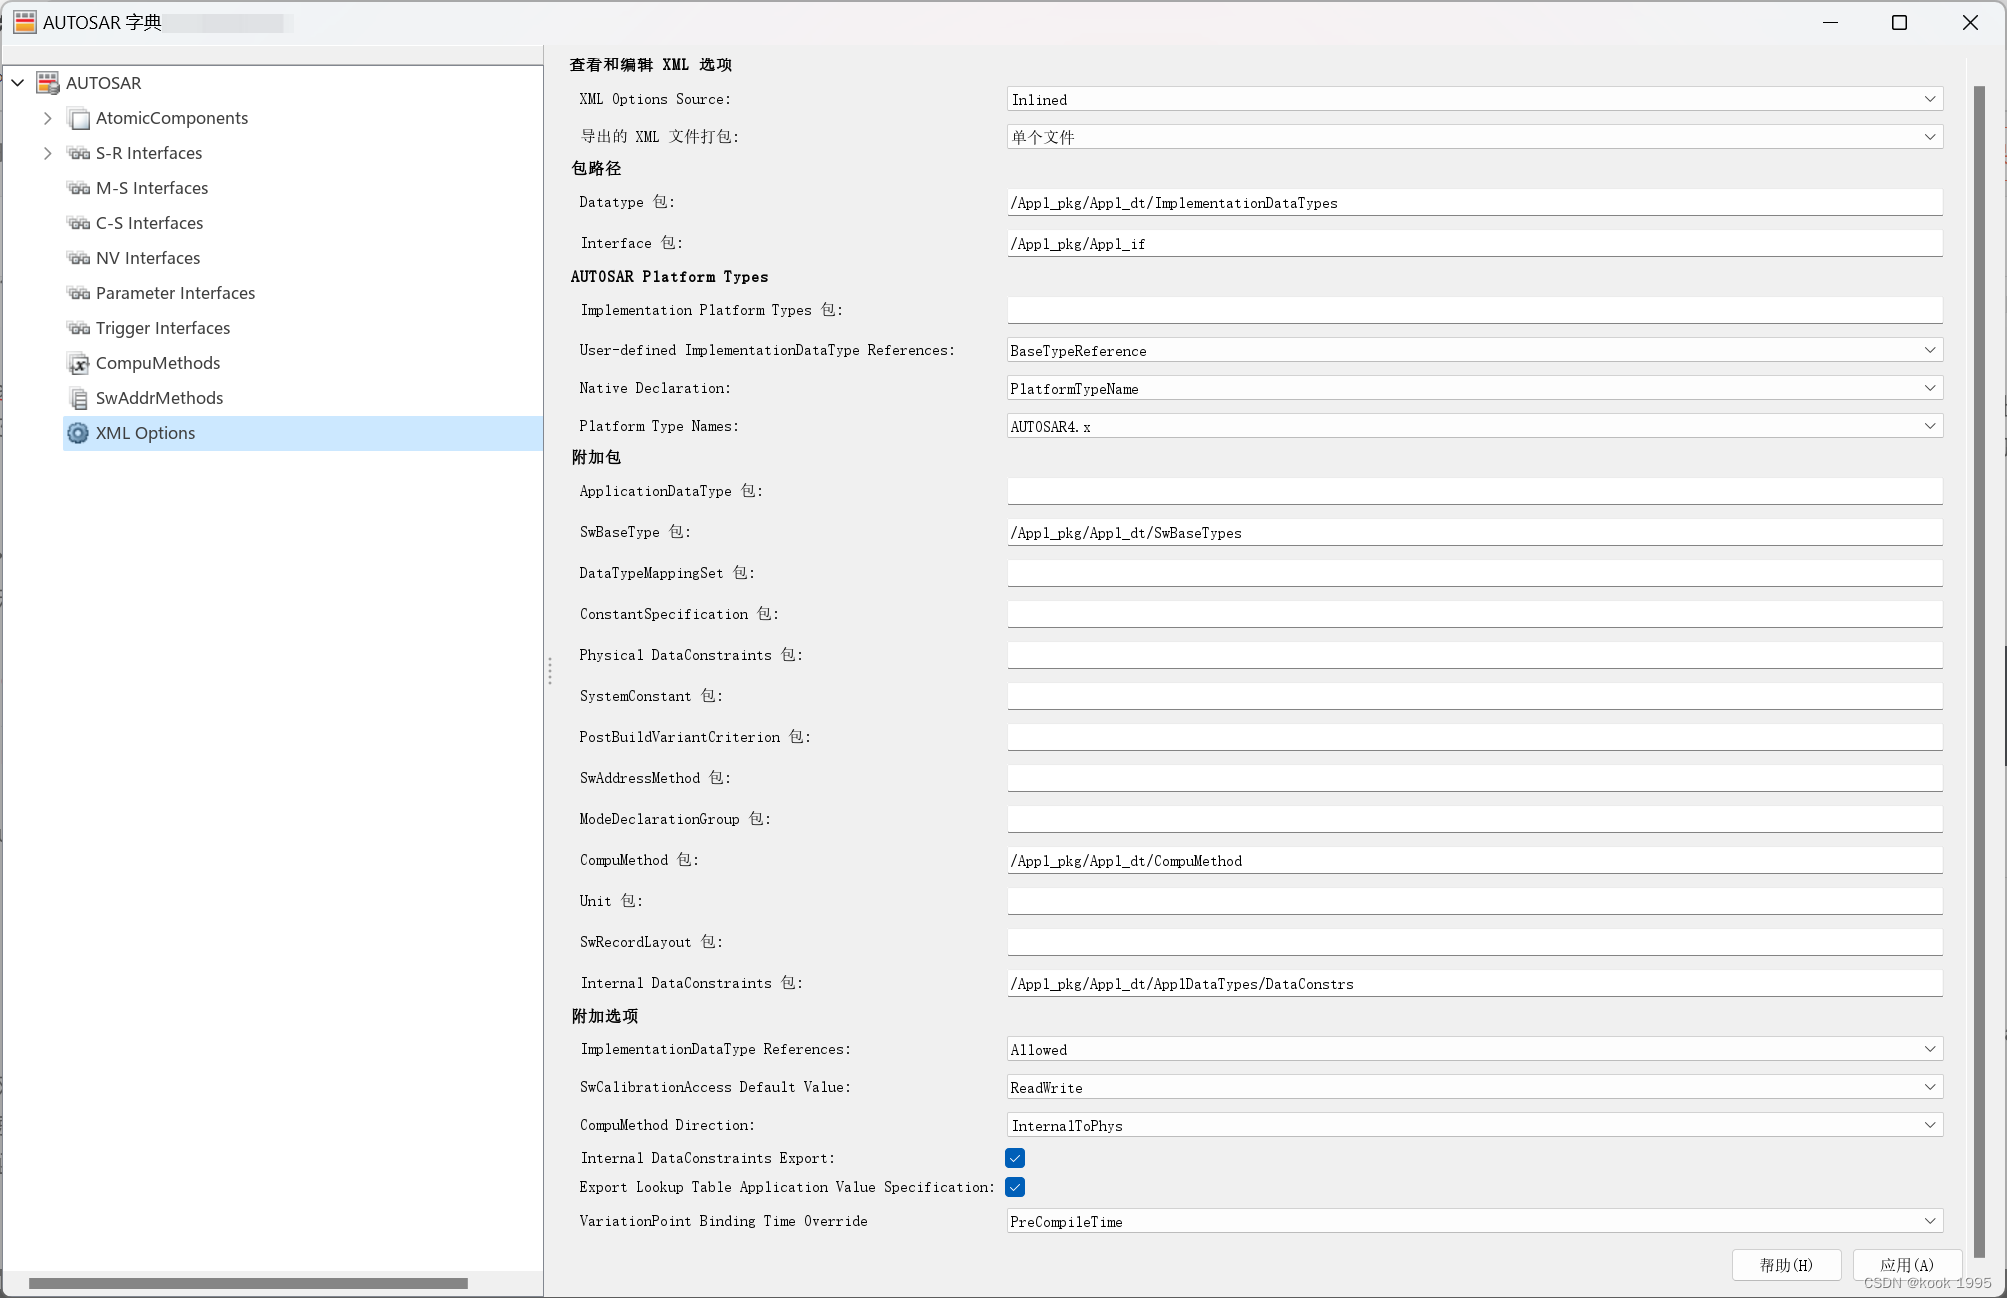
Task: Click the SystemConstant package field
Action: 1475,696
